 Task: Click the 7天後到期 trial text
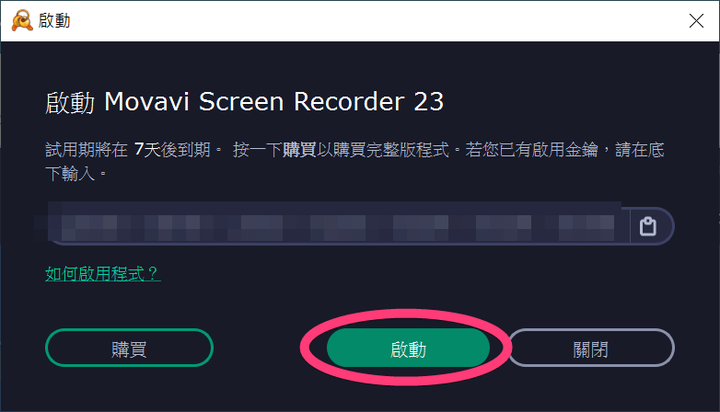pyautogui.click(x=172, y=150)
